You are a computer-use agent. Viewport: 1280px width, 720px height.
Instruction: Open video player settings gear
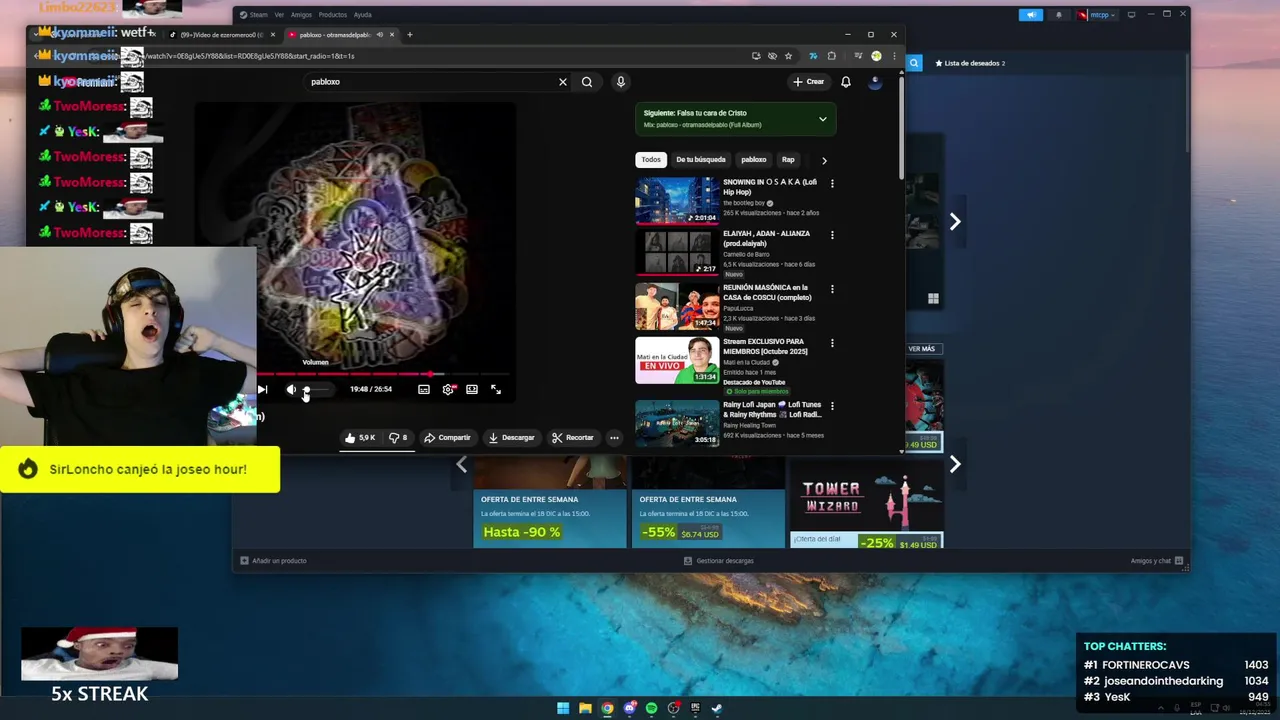[x=448, y=389]
